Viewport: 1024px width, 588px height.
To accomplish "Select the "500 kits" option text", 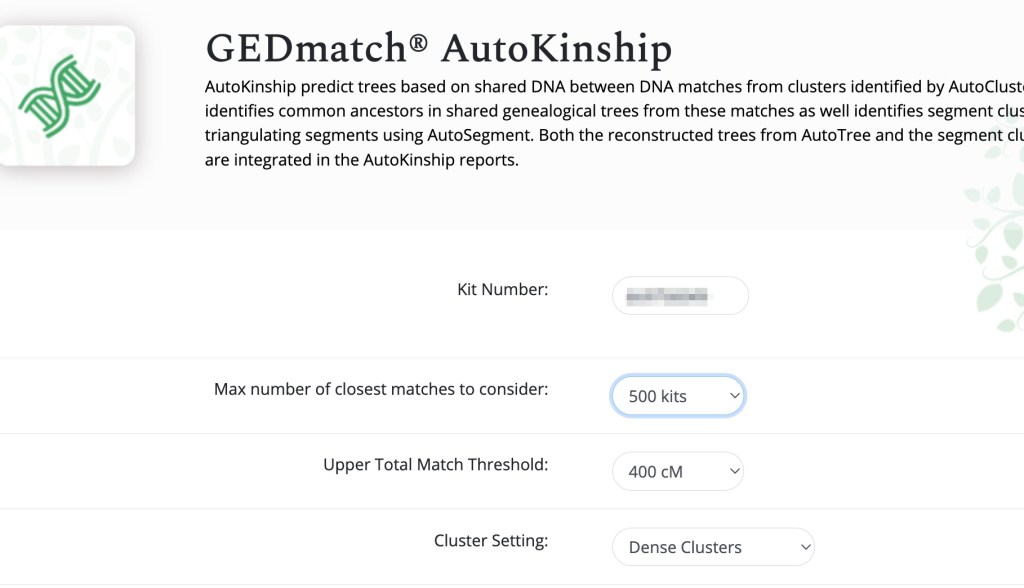I will pyautogui.click(x=657, y=396).
